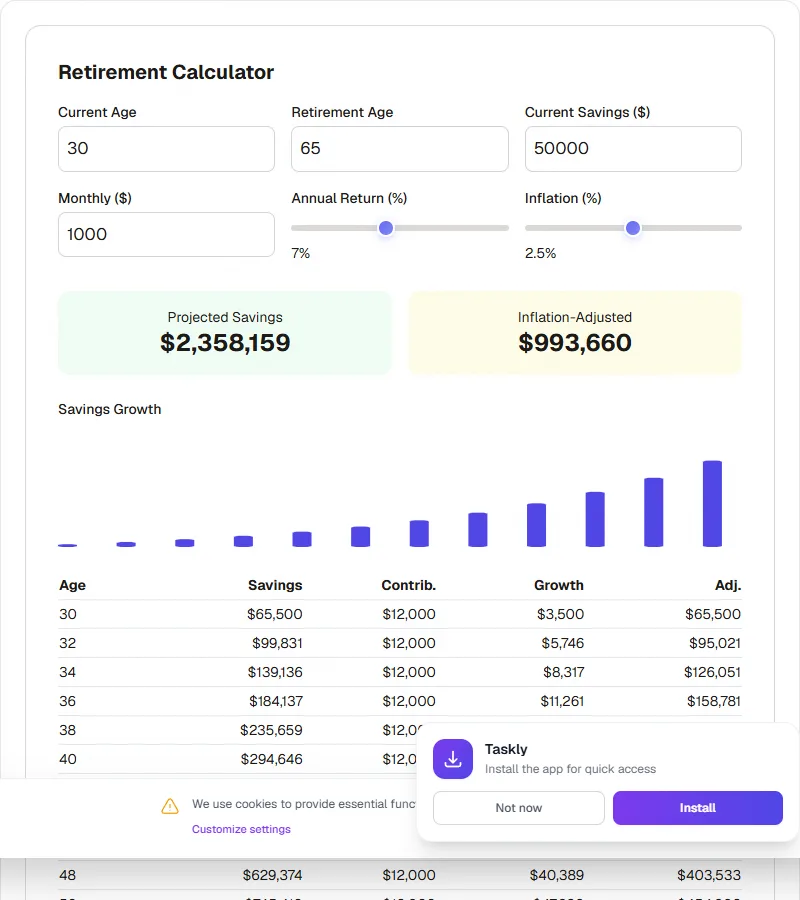Click the Install button
800x900 pixels.
[x=697, y=808]
